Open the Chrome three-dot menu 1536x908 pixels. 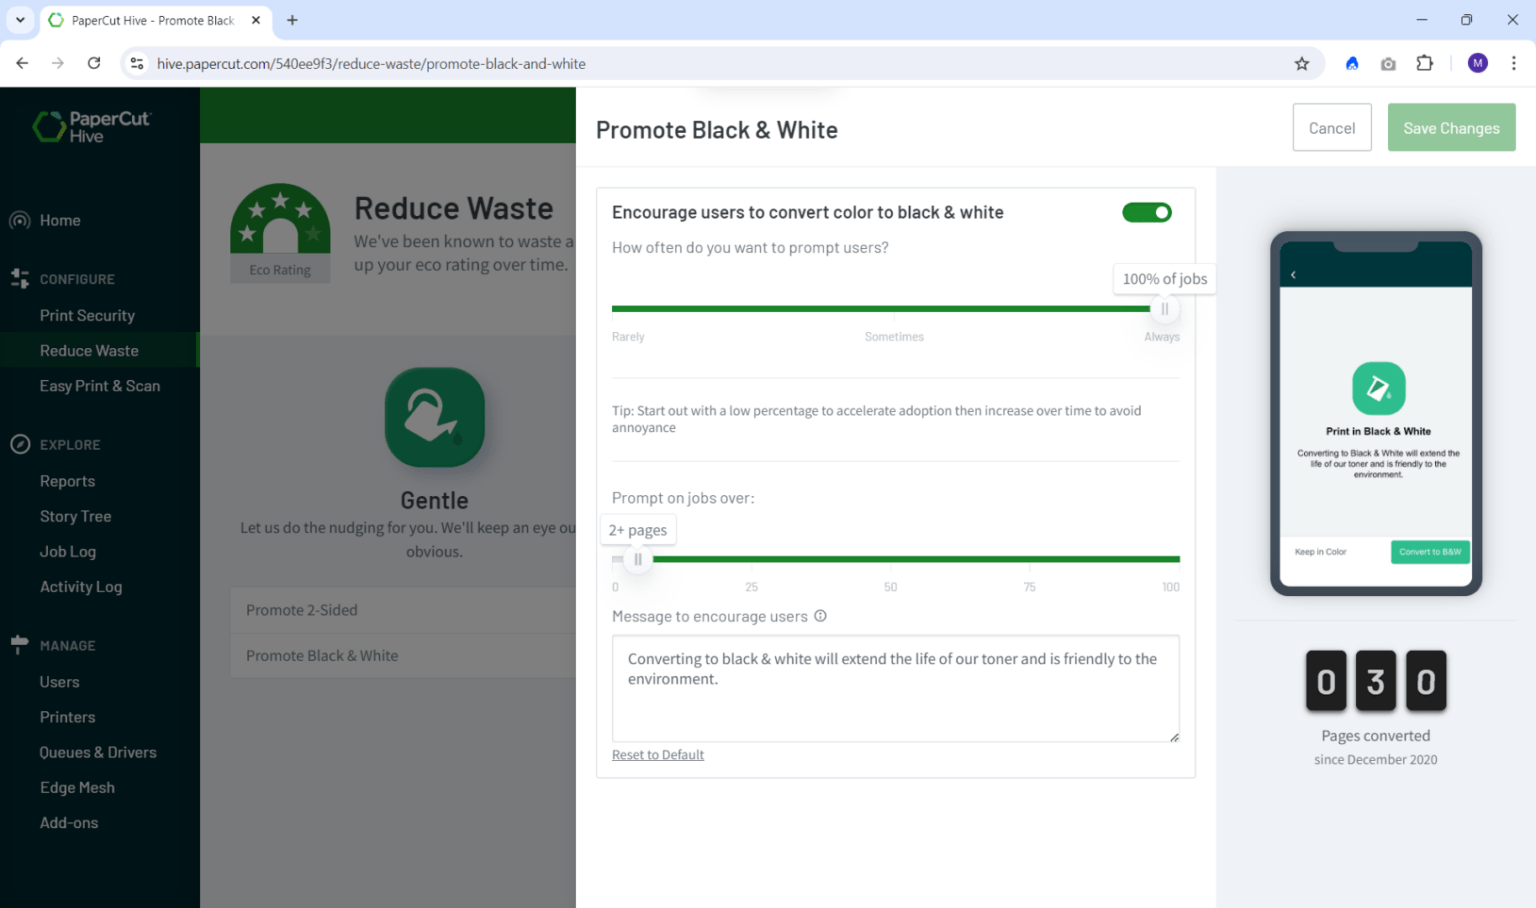coord(1513,64)
